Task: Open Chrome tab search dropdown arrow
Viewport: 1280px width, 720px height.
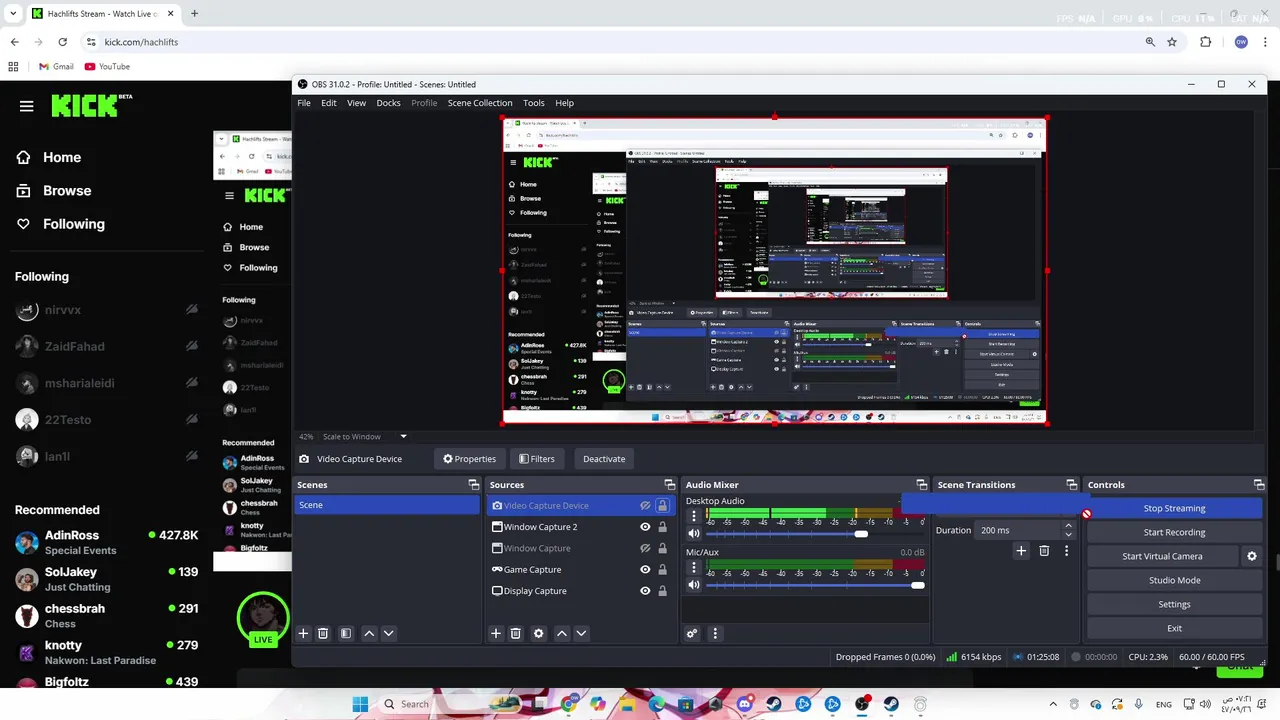Action: (x=13, y=14)
